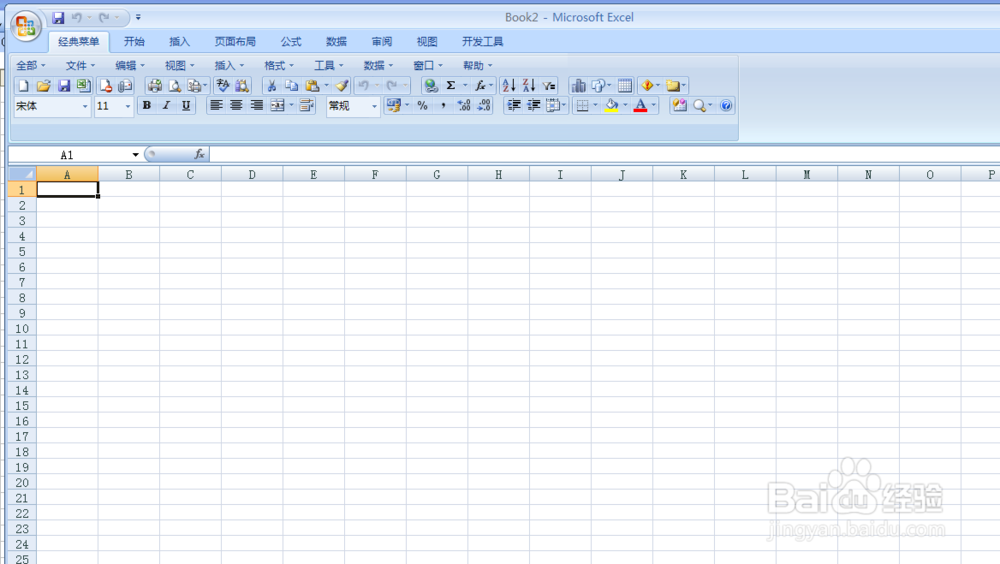Toggle Align Right
Screen dimensions: 1000x564
click(x=256, y=106)
